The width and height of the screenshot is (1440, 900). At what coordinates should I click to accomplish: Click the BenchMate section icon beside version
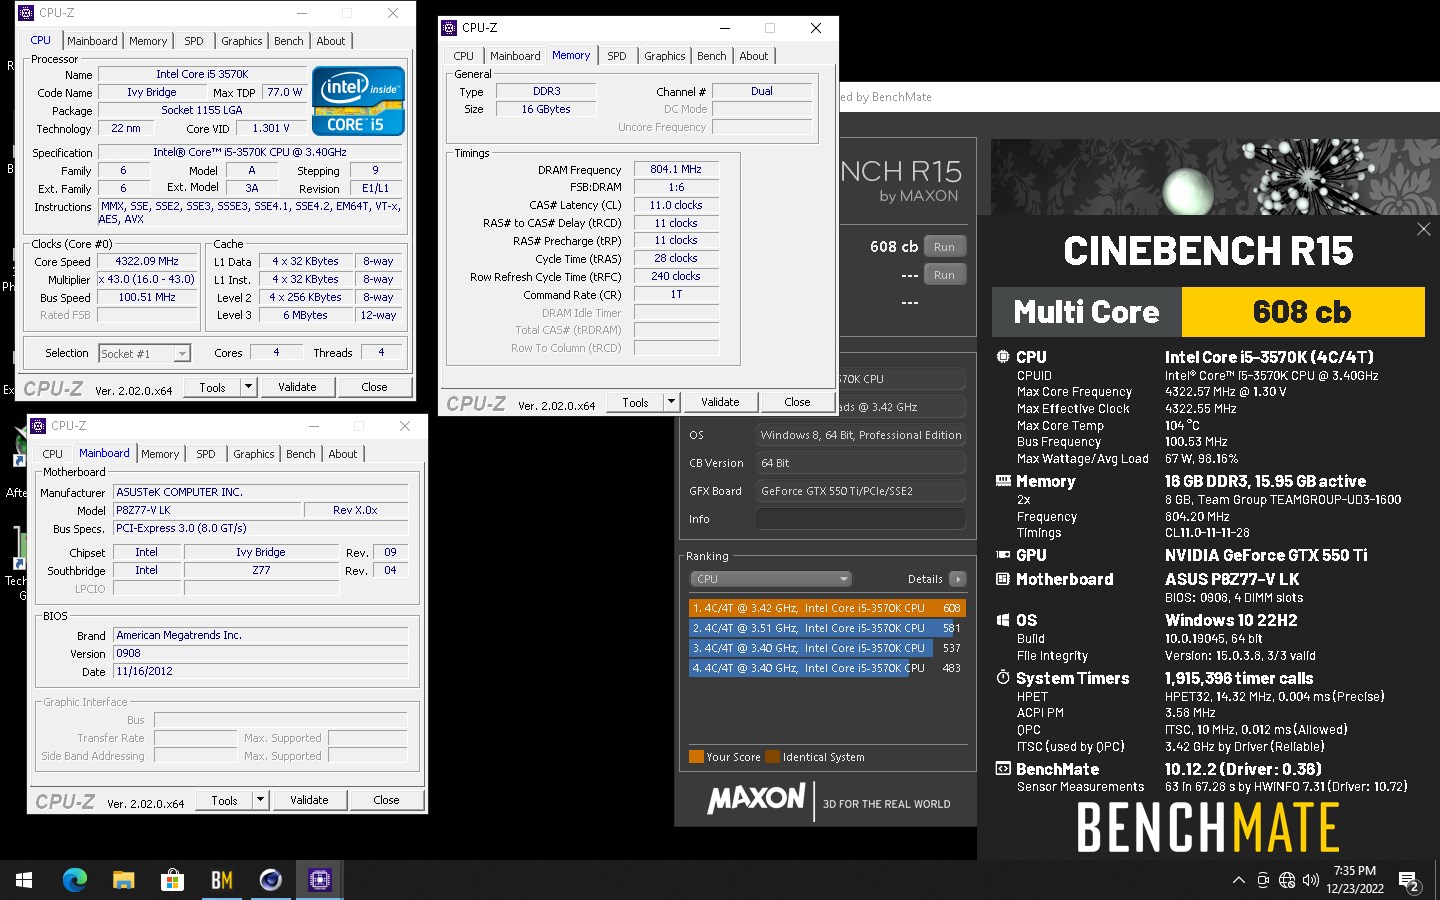(x=1003, y=769)
